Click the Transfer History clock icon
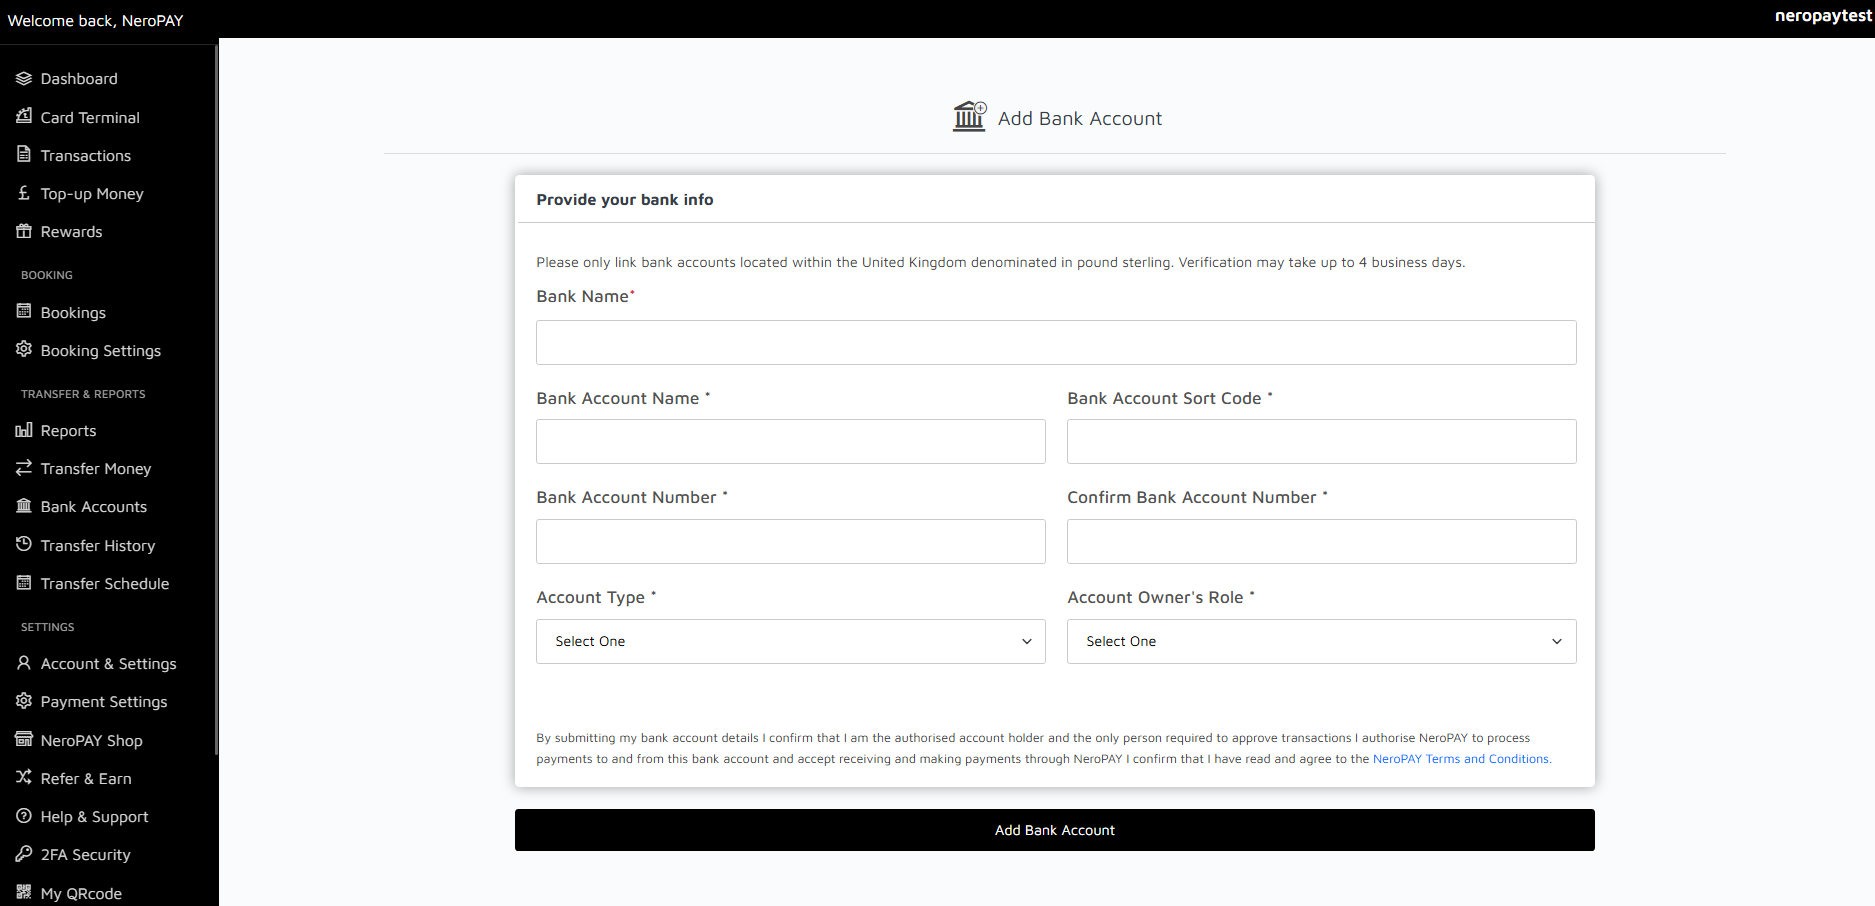Viewport: 1875px width, 906px height. 24,544
